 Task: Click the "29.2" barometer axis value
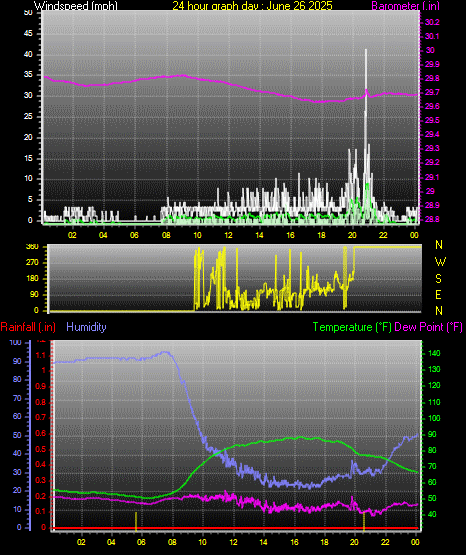point(432,162)
